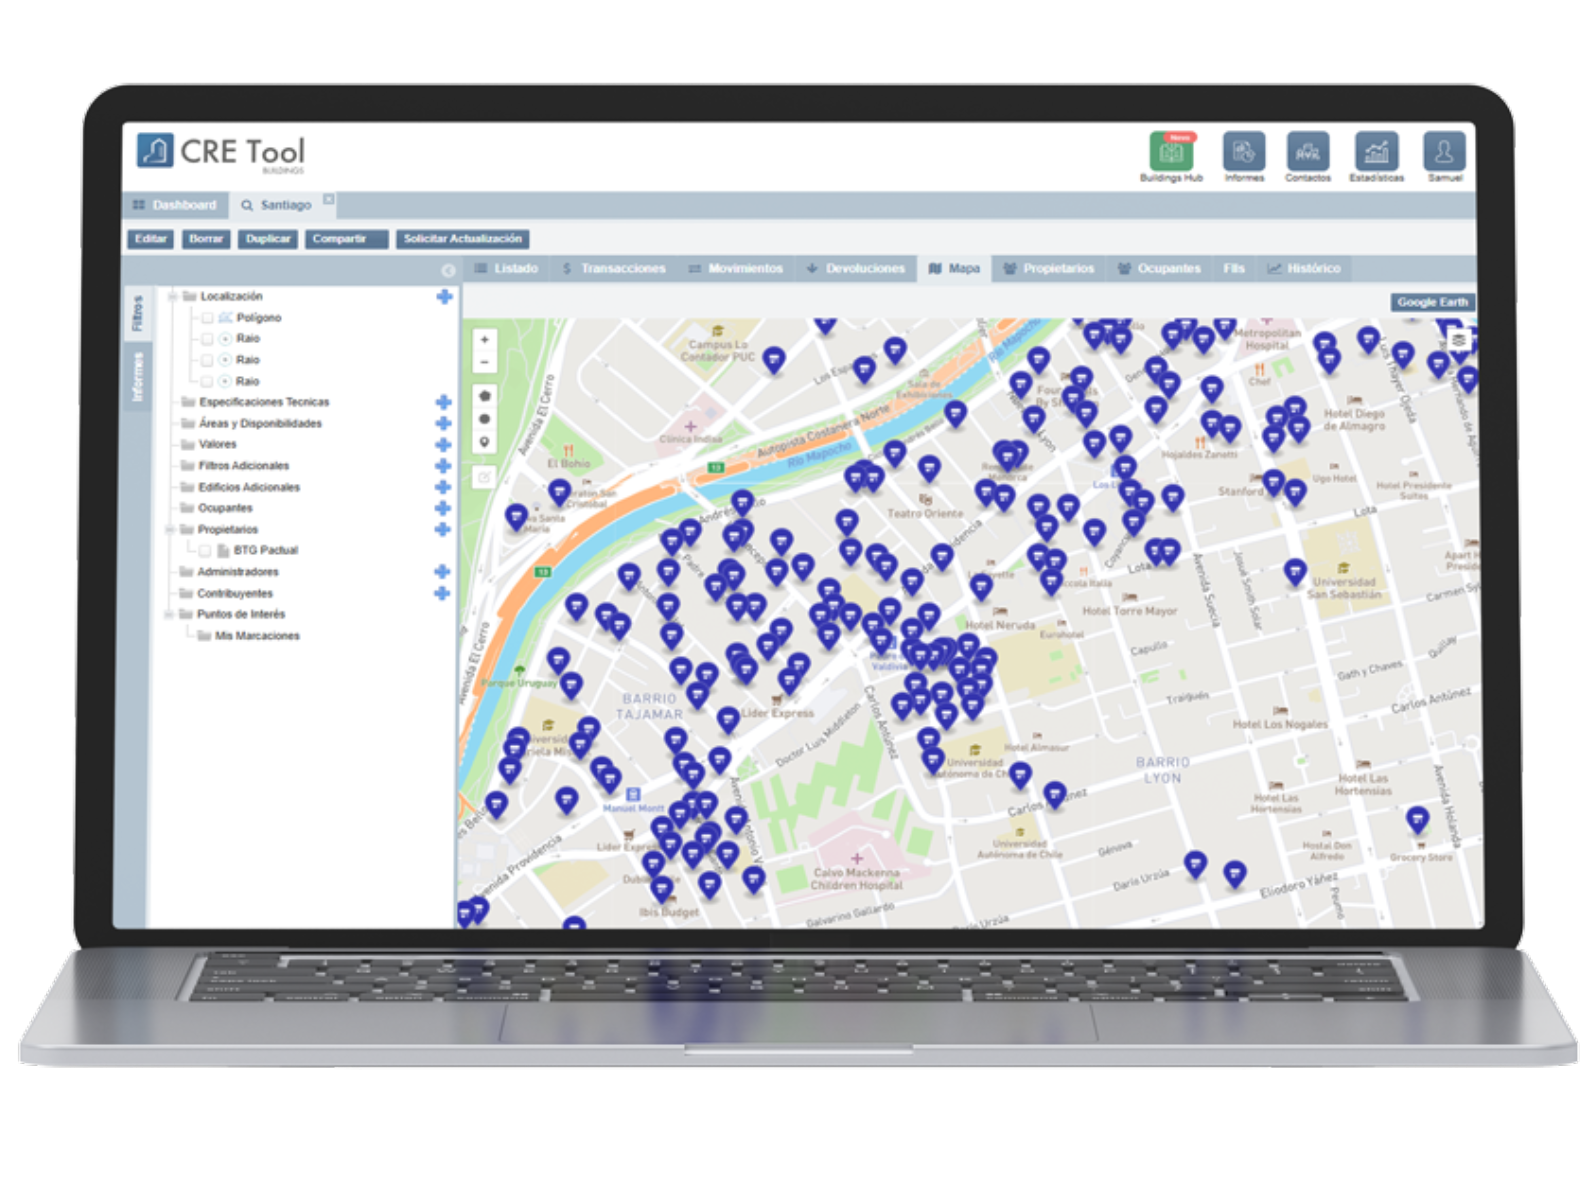This screenshot has width=1596, height=1194.
Task: Check the Polígono checkbox
Action: point(207,318)
